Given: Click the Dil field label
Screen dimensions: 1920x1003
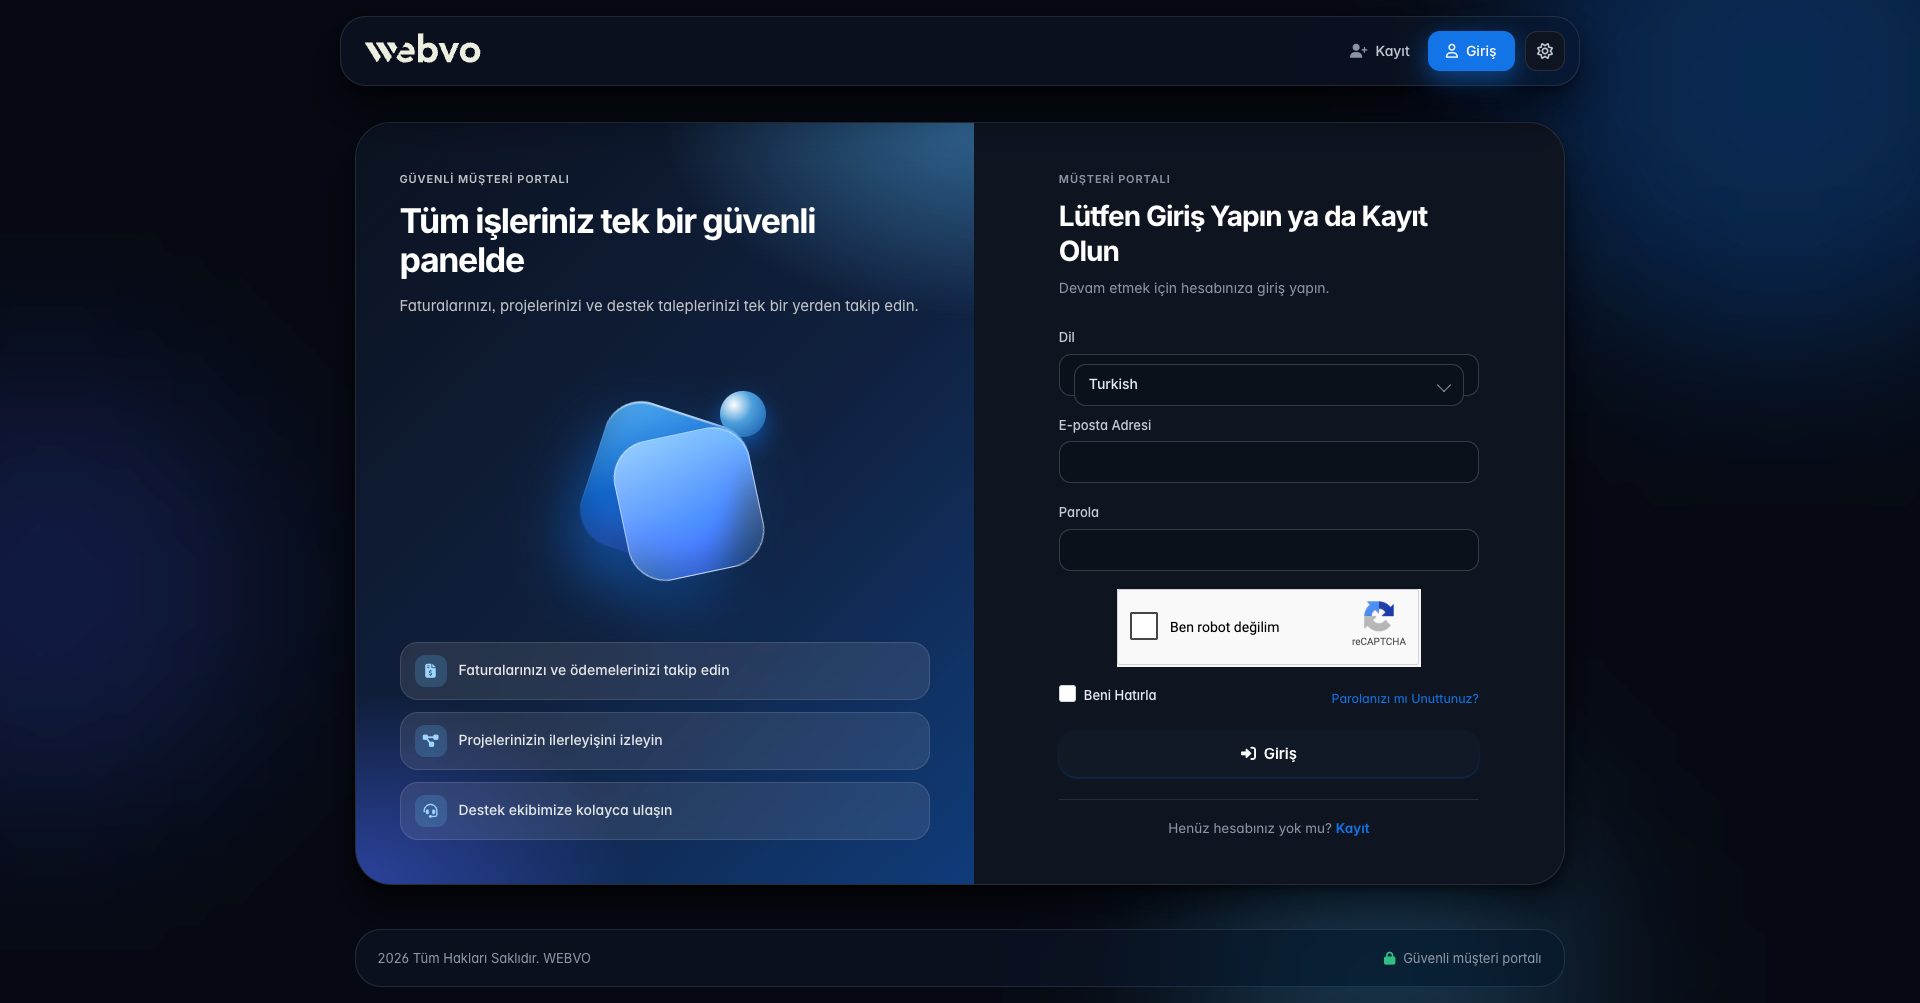Looking at the screenshot, I should click(1066, 337).
